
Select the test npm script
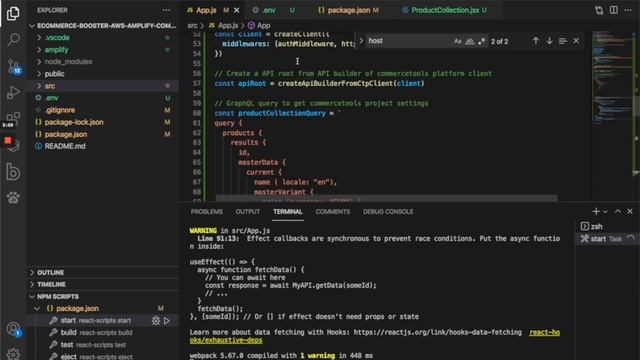(x=103, y=345)
